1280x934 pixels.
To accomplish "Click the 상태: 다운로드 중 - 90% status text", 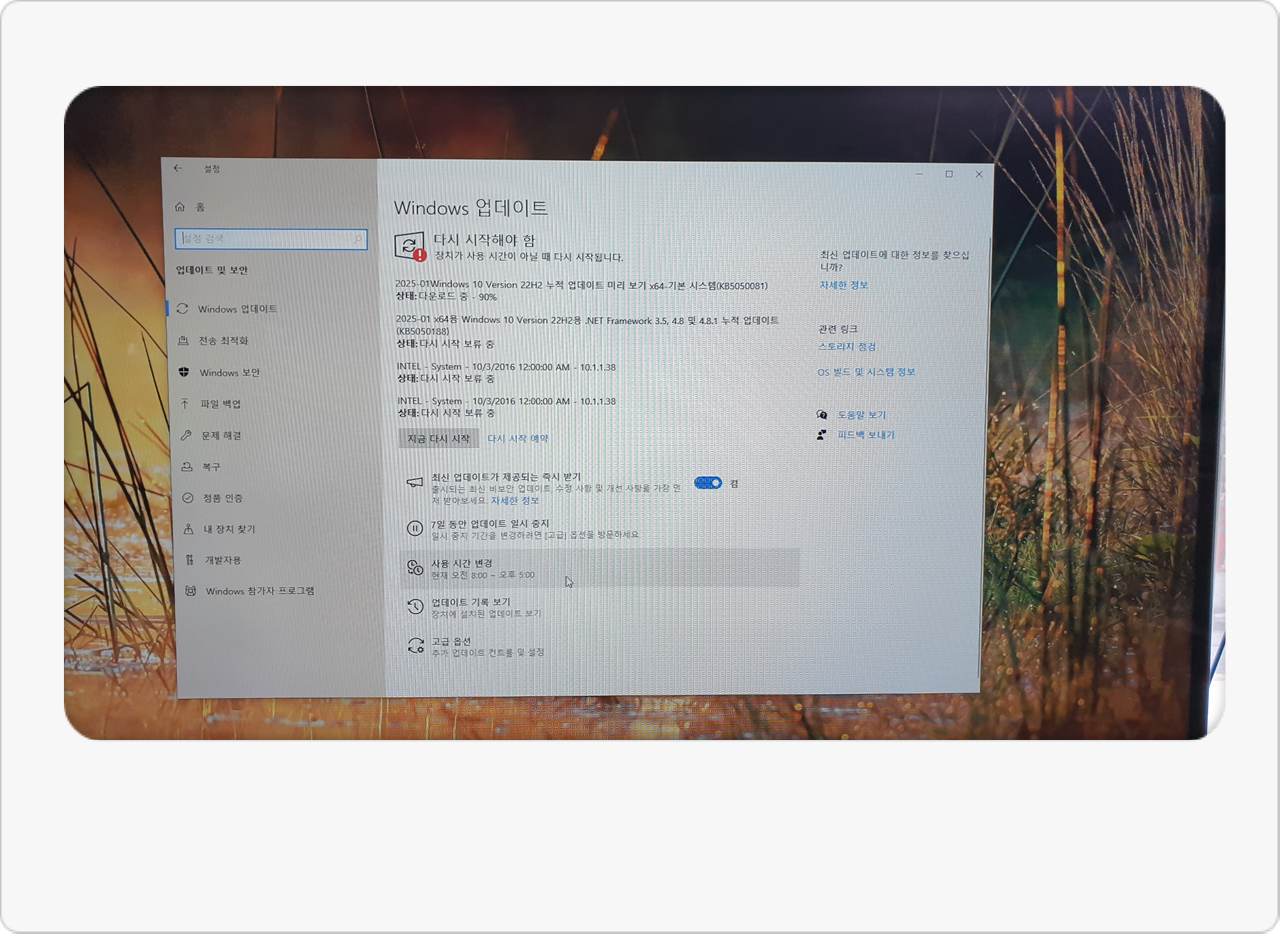I will [x=446, y=297].
